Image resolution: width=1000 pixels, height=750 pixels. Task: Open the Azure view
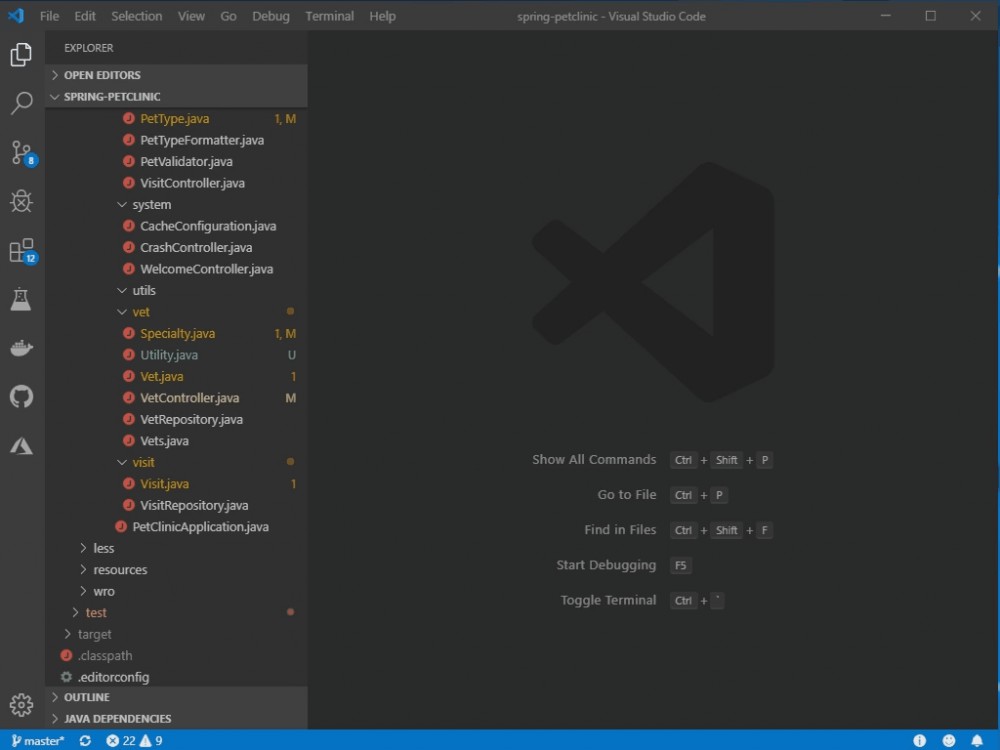[21, 446]
